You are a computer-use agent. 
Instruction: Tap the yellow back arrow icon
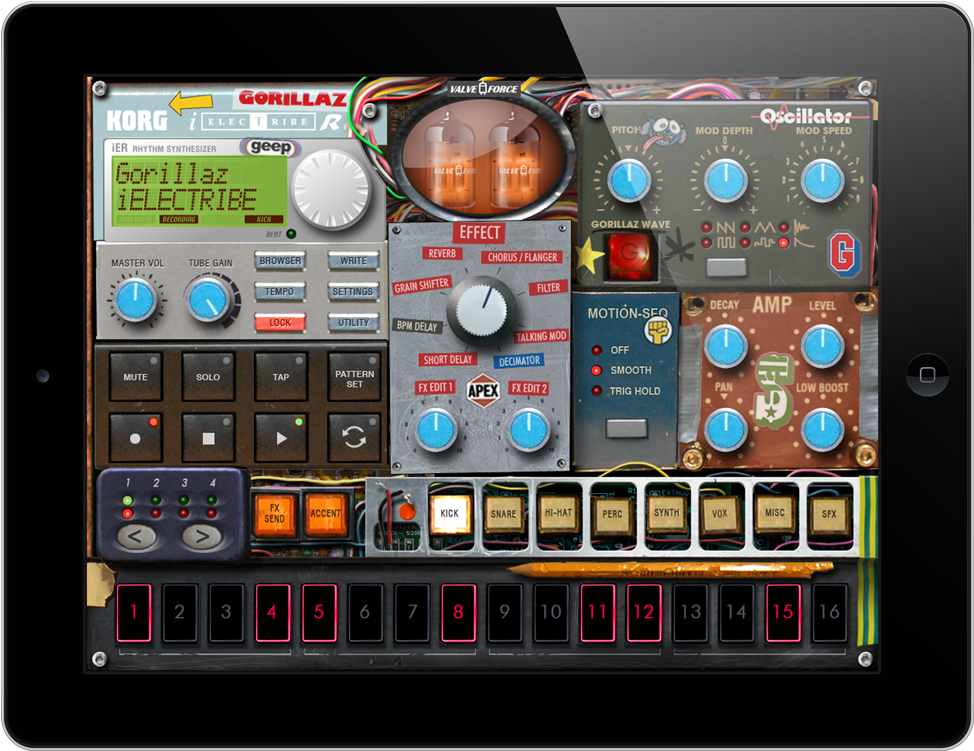tap(191, 102)
